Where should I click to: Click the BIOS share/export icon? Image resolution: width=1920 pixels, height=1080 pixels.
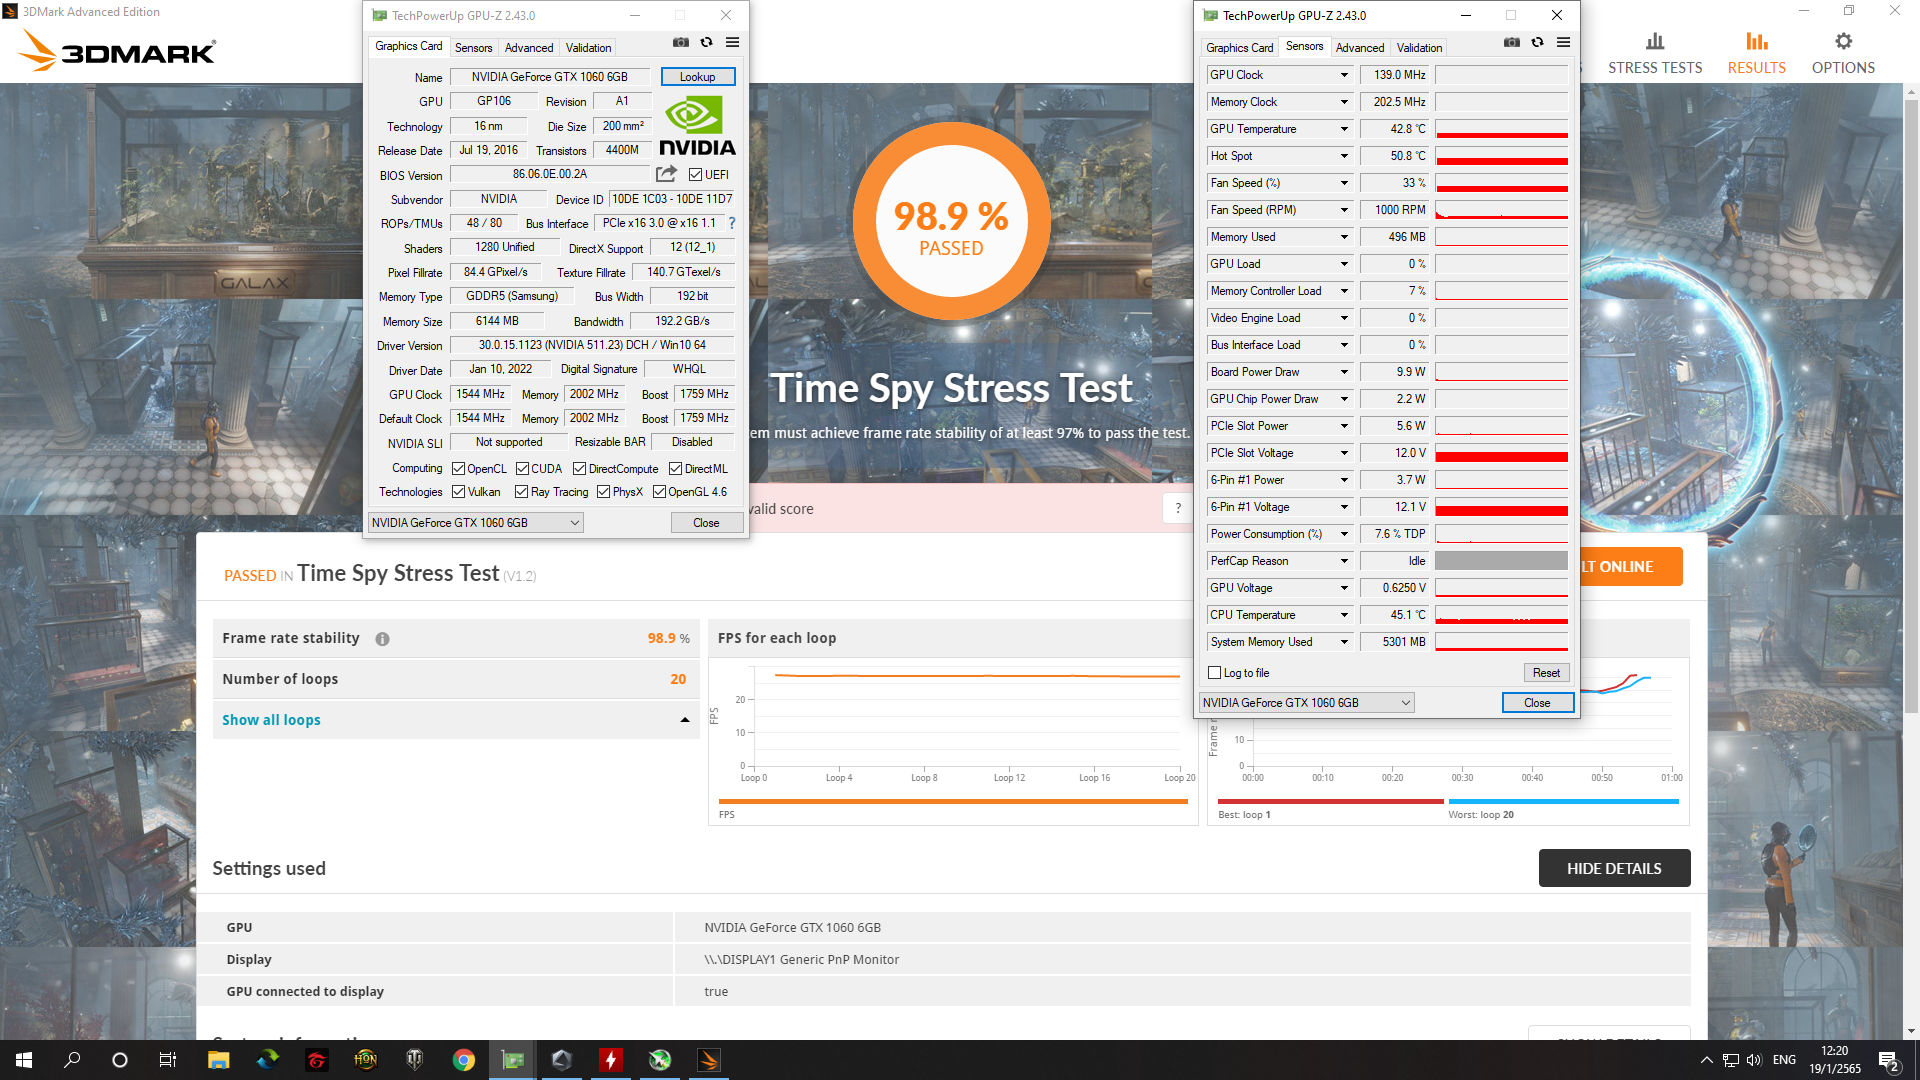point(666,174)
